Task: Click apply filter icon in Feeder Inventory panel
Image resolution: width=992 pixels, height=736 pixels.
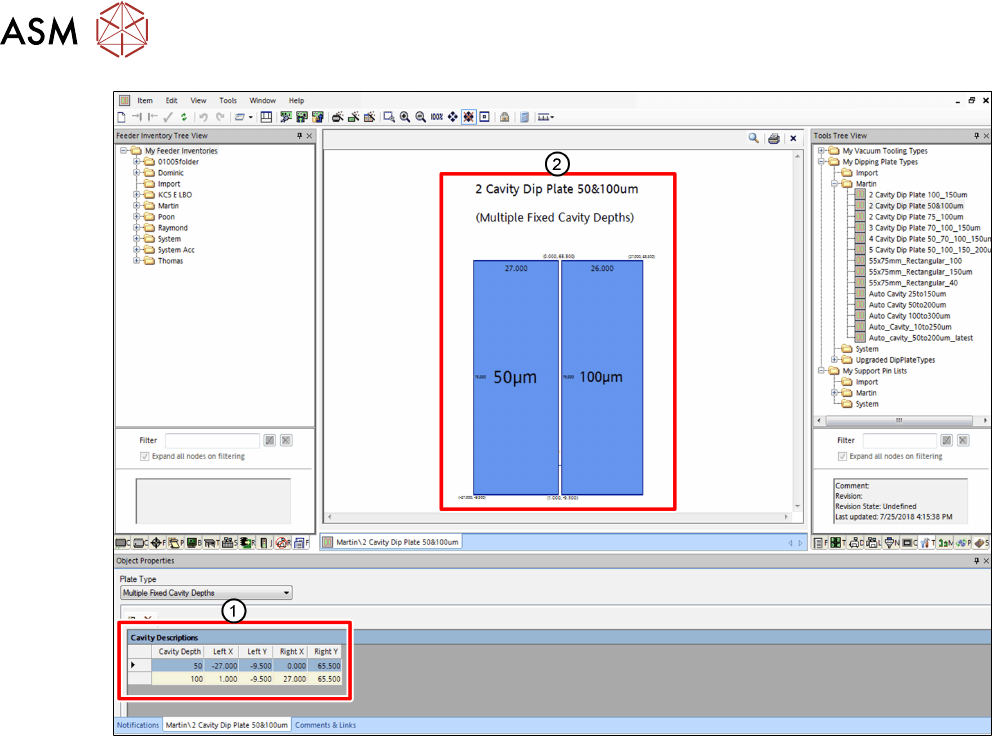Action: pyautogui.click(x=270, y=440)
